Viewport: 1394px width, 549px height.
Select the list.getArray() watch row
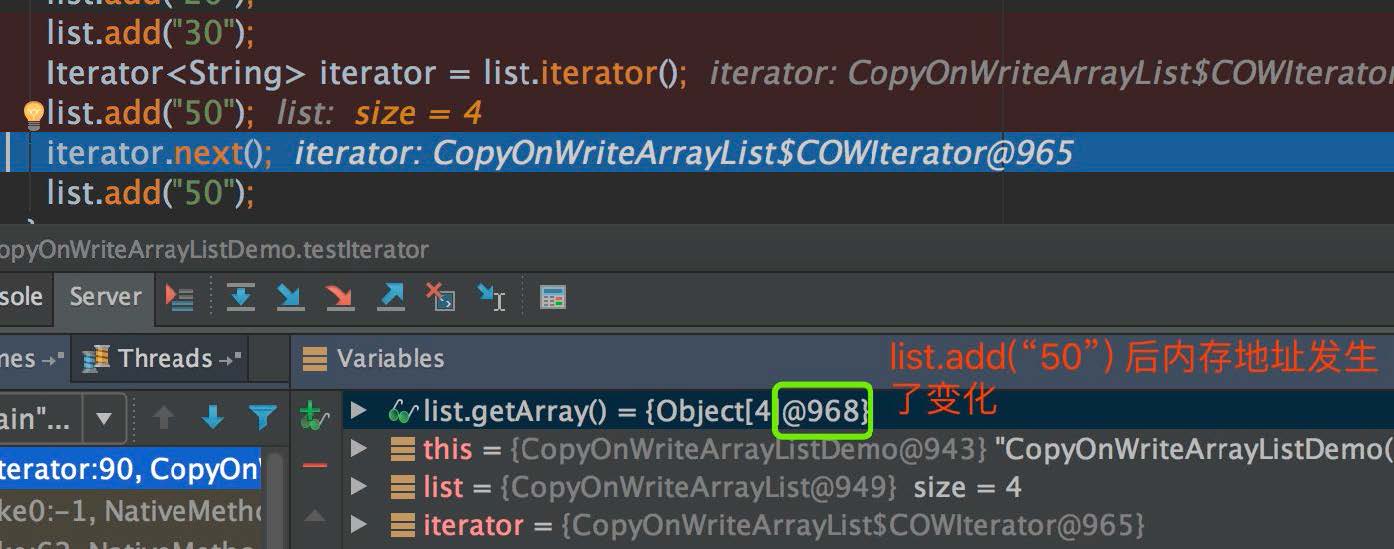pos(868,411)
